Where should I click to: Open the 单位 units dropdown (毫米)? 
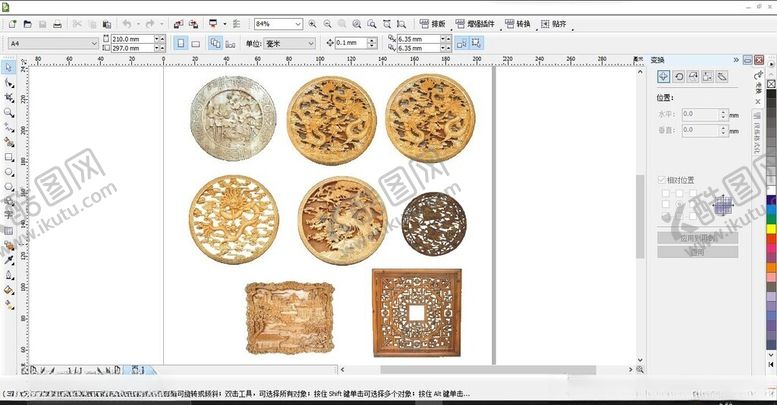311,43
